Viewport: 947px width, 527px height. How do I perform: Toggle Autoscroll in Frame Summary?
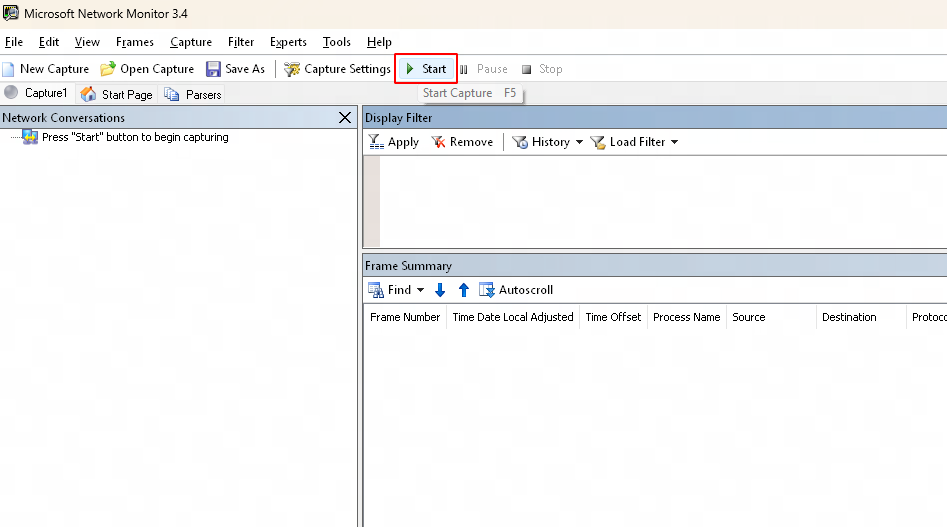[516, 290]
